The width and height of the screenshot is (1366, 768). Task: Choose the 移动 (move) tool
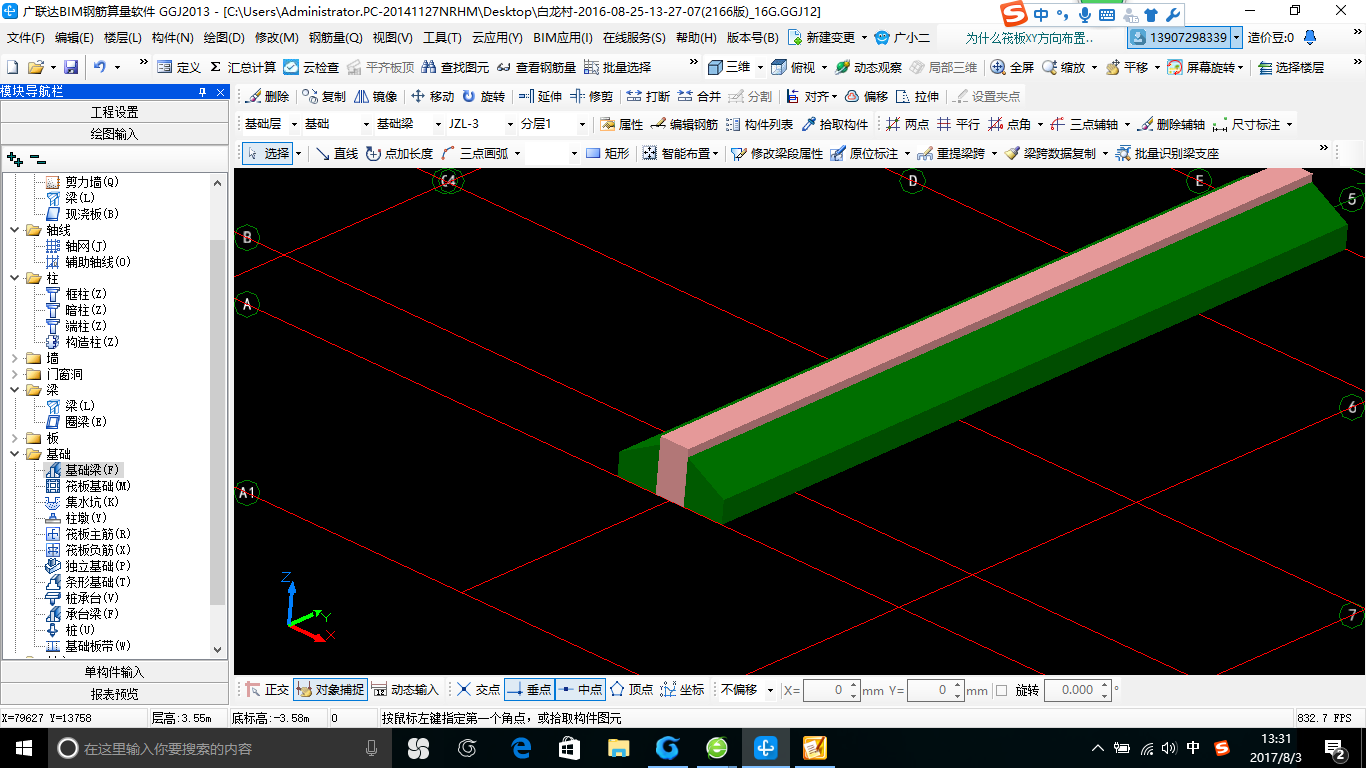pyautogui.click(x=432, y=97)
